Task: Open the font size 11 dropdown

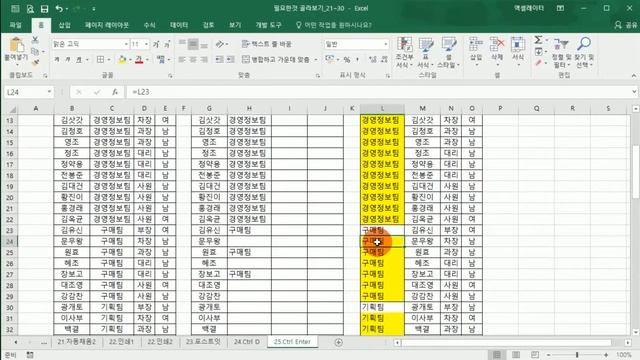Action: 147,44
